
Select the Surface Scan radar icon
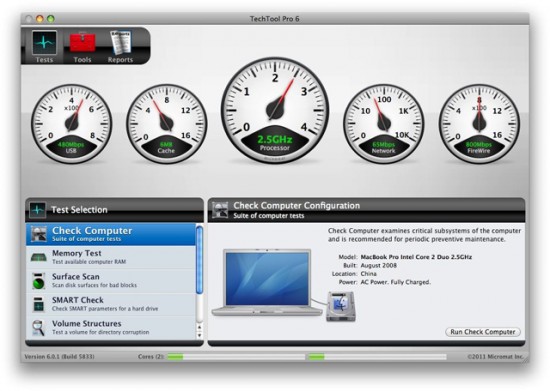[x=39, y=281]
